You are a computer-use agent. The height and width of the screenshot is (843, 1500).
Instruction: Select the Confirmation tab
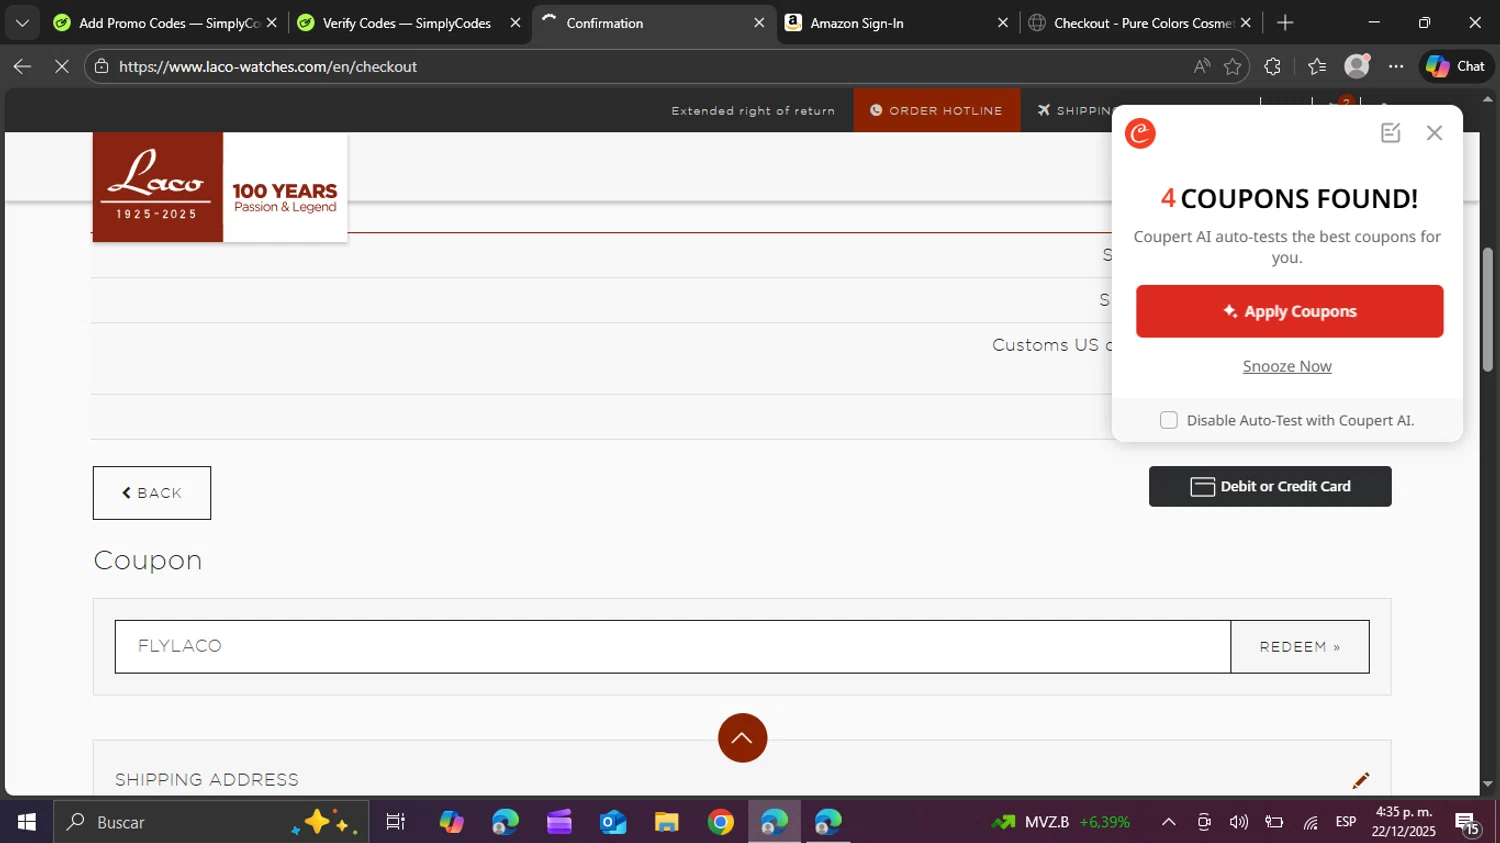coord(654,23)
